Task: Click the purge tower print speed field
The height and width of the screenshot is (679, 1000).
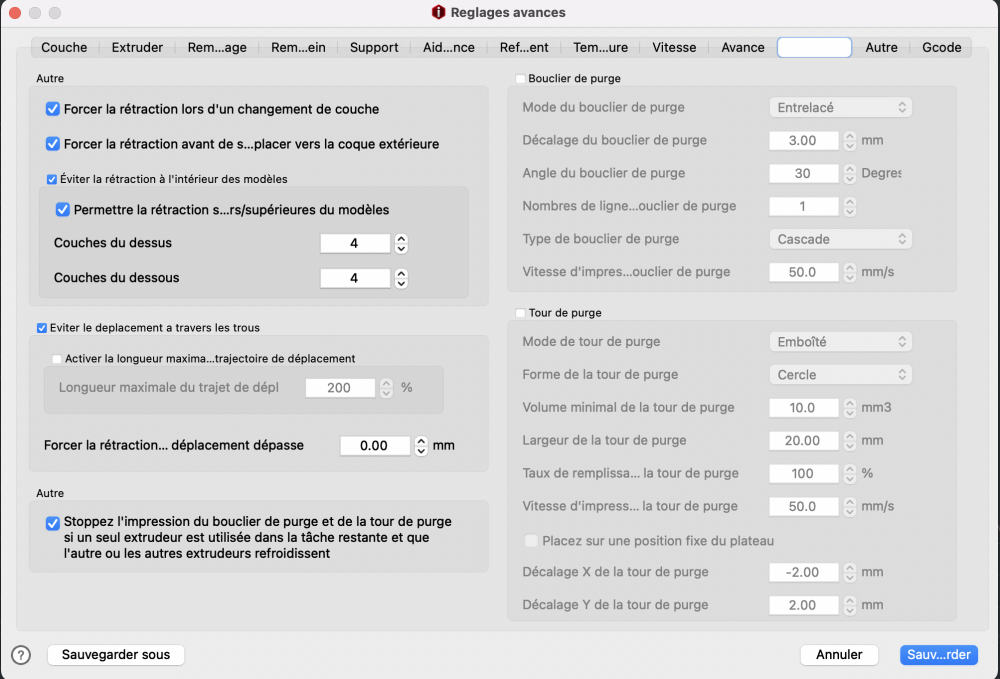Action: coord(804,506)
